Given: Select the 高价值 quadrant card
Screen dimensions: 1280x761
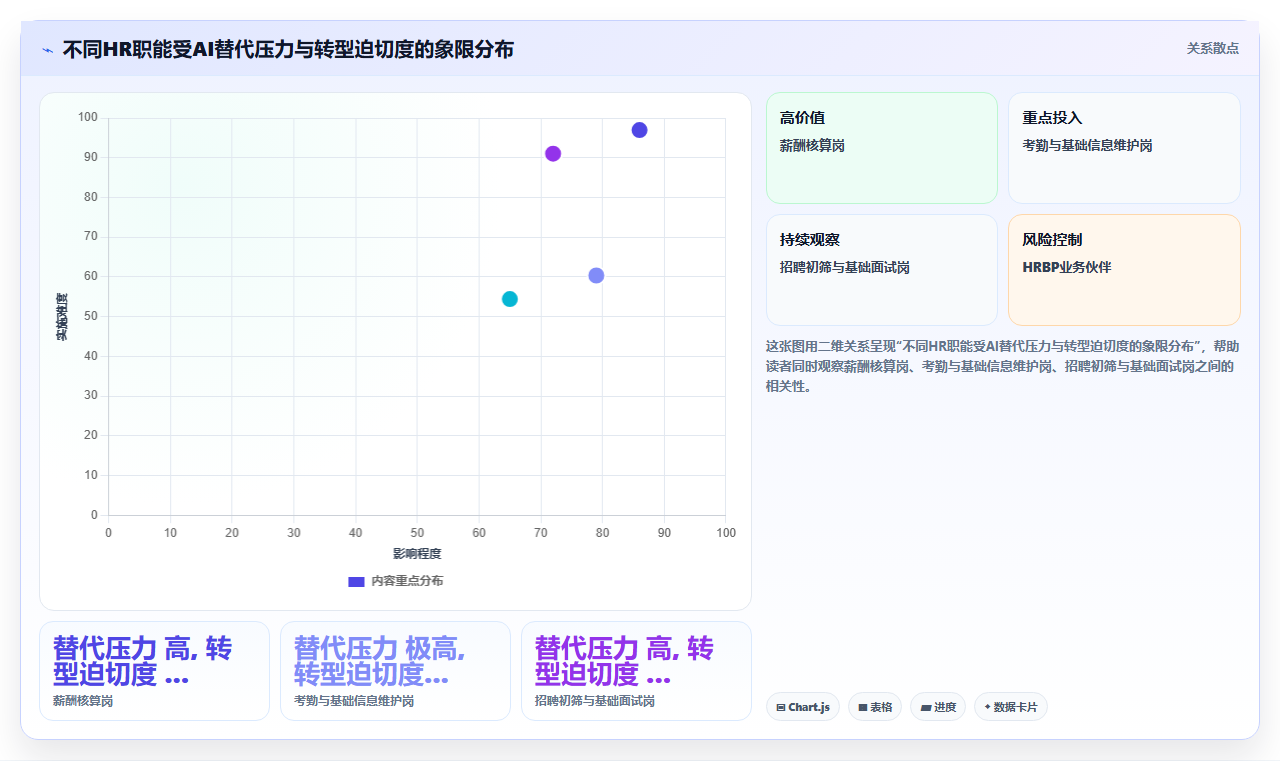Looking at the screenshot, I should [882, 148].
